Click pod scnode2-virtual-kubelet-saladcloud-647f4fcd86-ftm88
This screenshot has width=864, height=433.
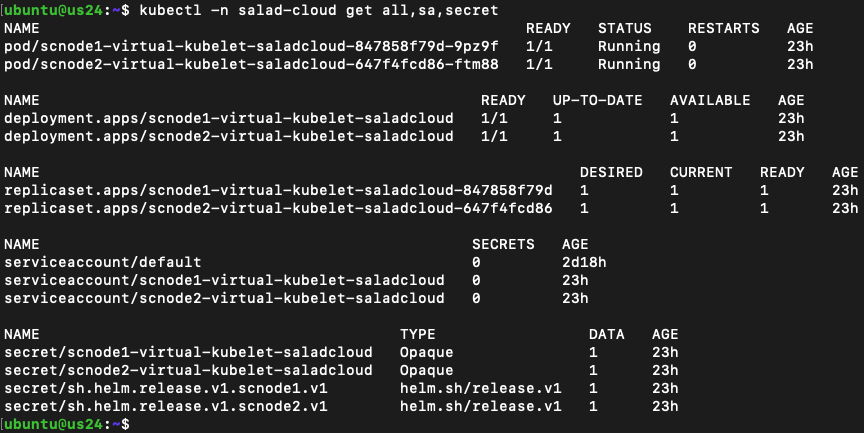pos(251,64)
